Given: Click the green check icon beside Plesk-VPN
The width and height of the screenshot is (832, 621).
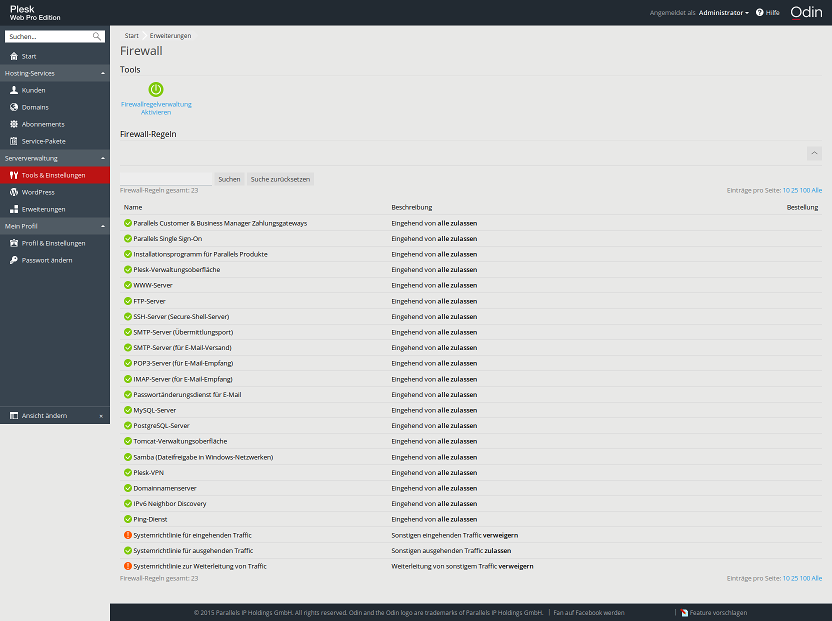Looking at the screenshot, I should 127,472.
